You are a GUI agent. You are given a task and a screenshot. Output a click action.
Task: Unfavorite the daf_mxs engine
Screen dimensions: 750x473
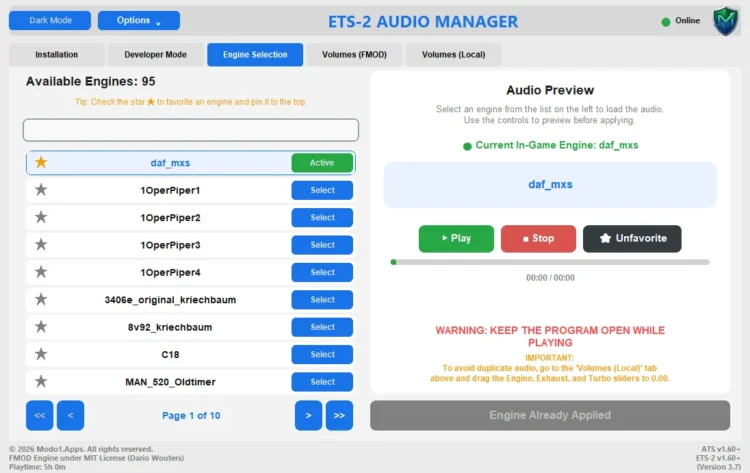click(632, 238)
